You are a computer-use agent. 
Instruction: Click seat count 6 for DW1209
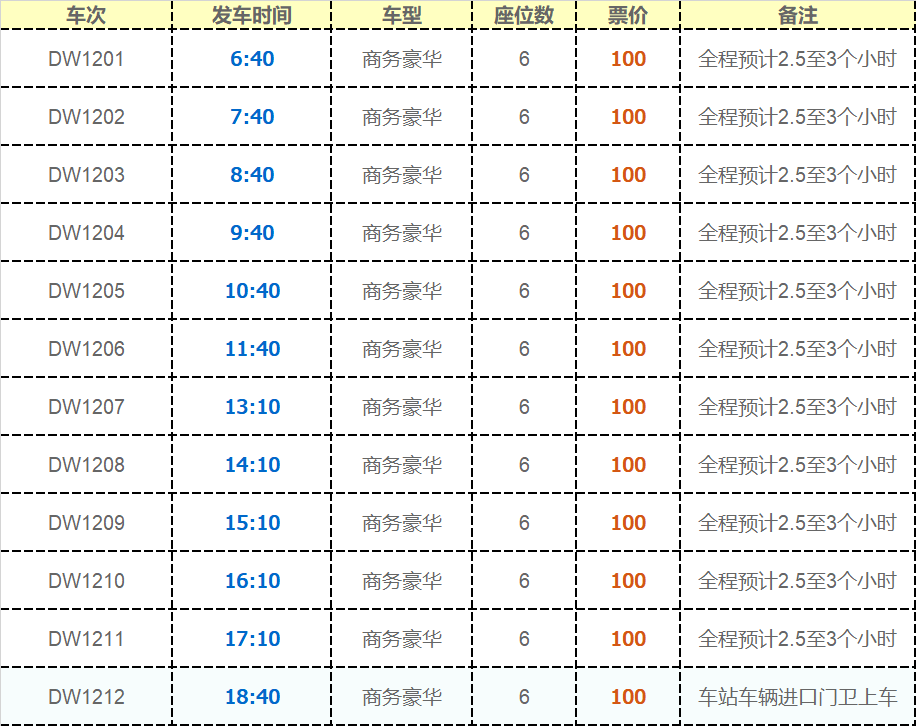click(524, 523)
